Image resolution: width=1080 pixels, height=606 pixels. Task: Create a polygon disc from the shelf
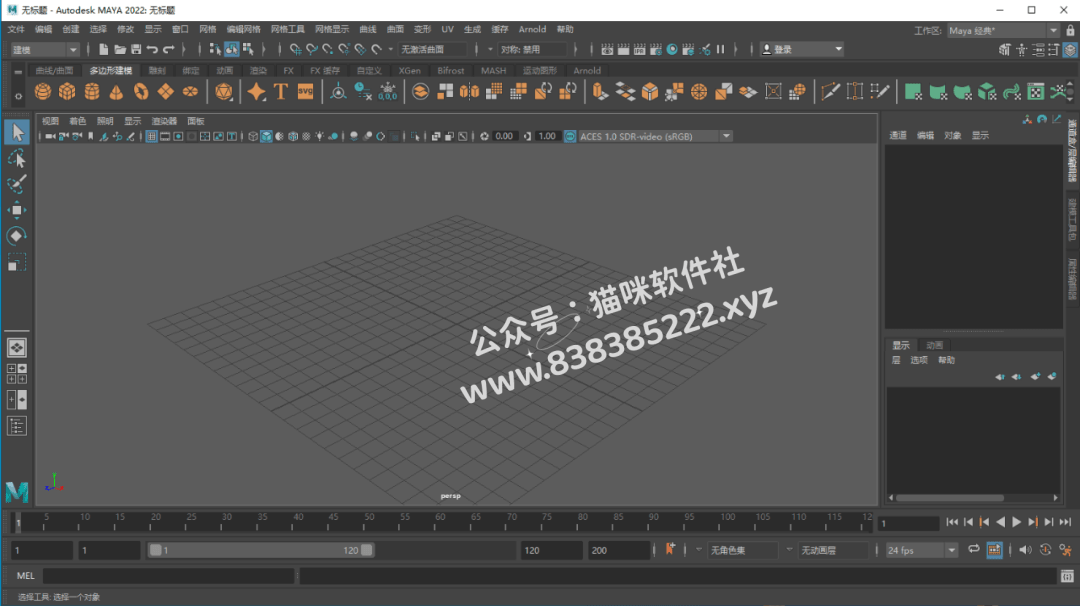point(190,92)
